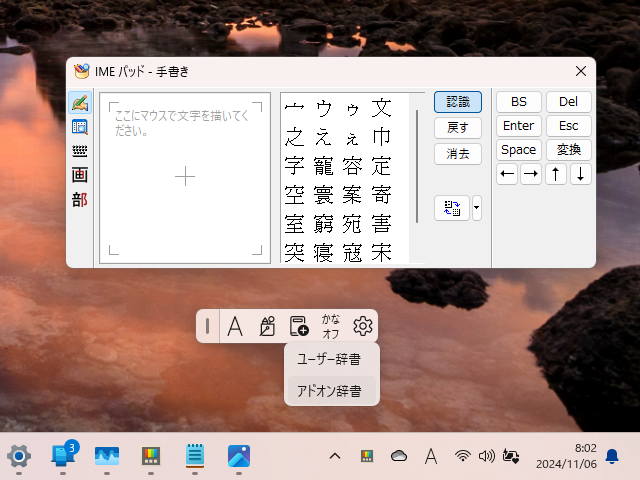The height and width of the screenshot is (480, 640).
Task: Click the 消去 clear drawing button
Action: [x=458, y=154]
